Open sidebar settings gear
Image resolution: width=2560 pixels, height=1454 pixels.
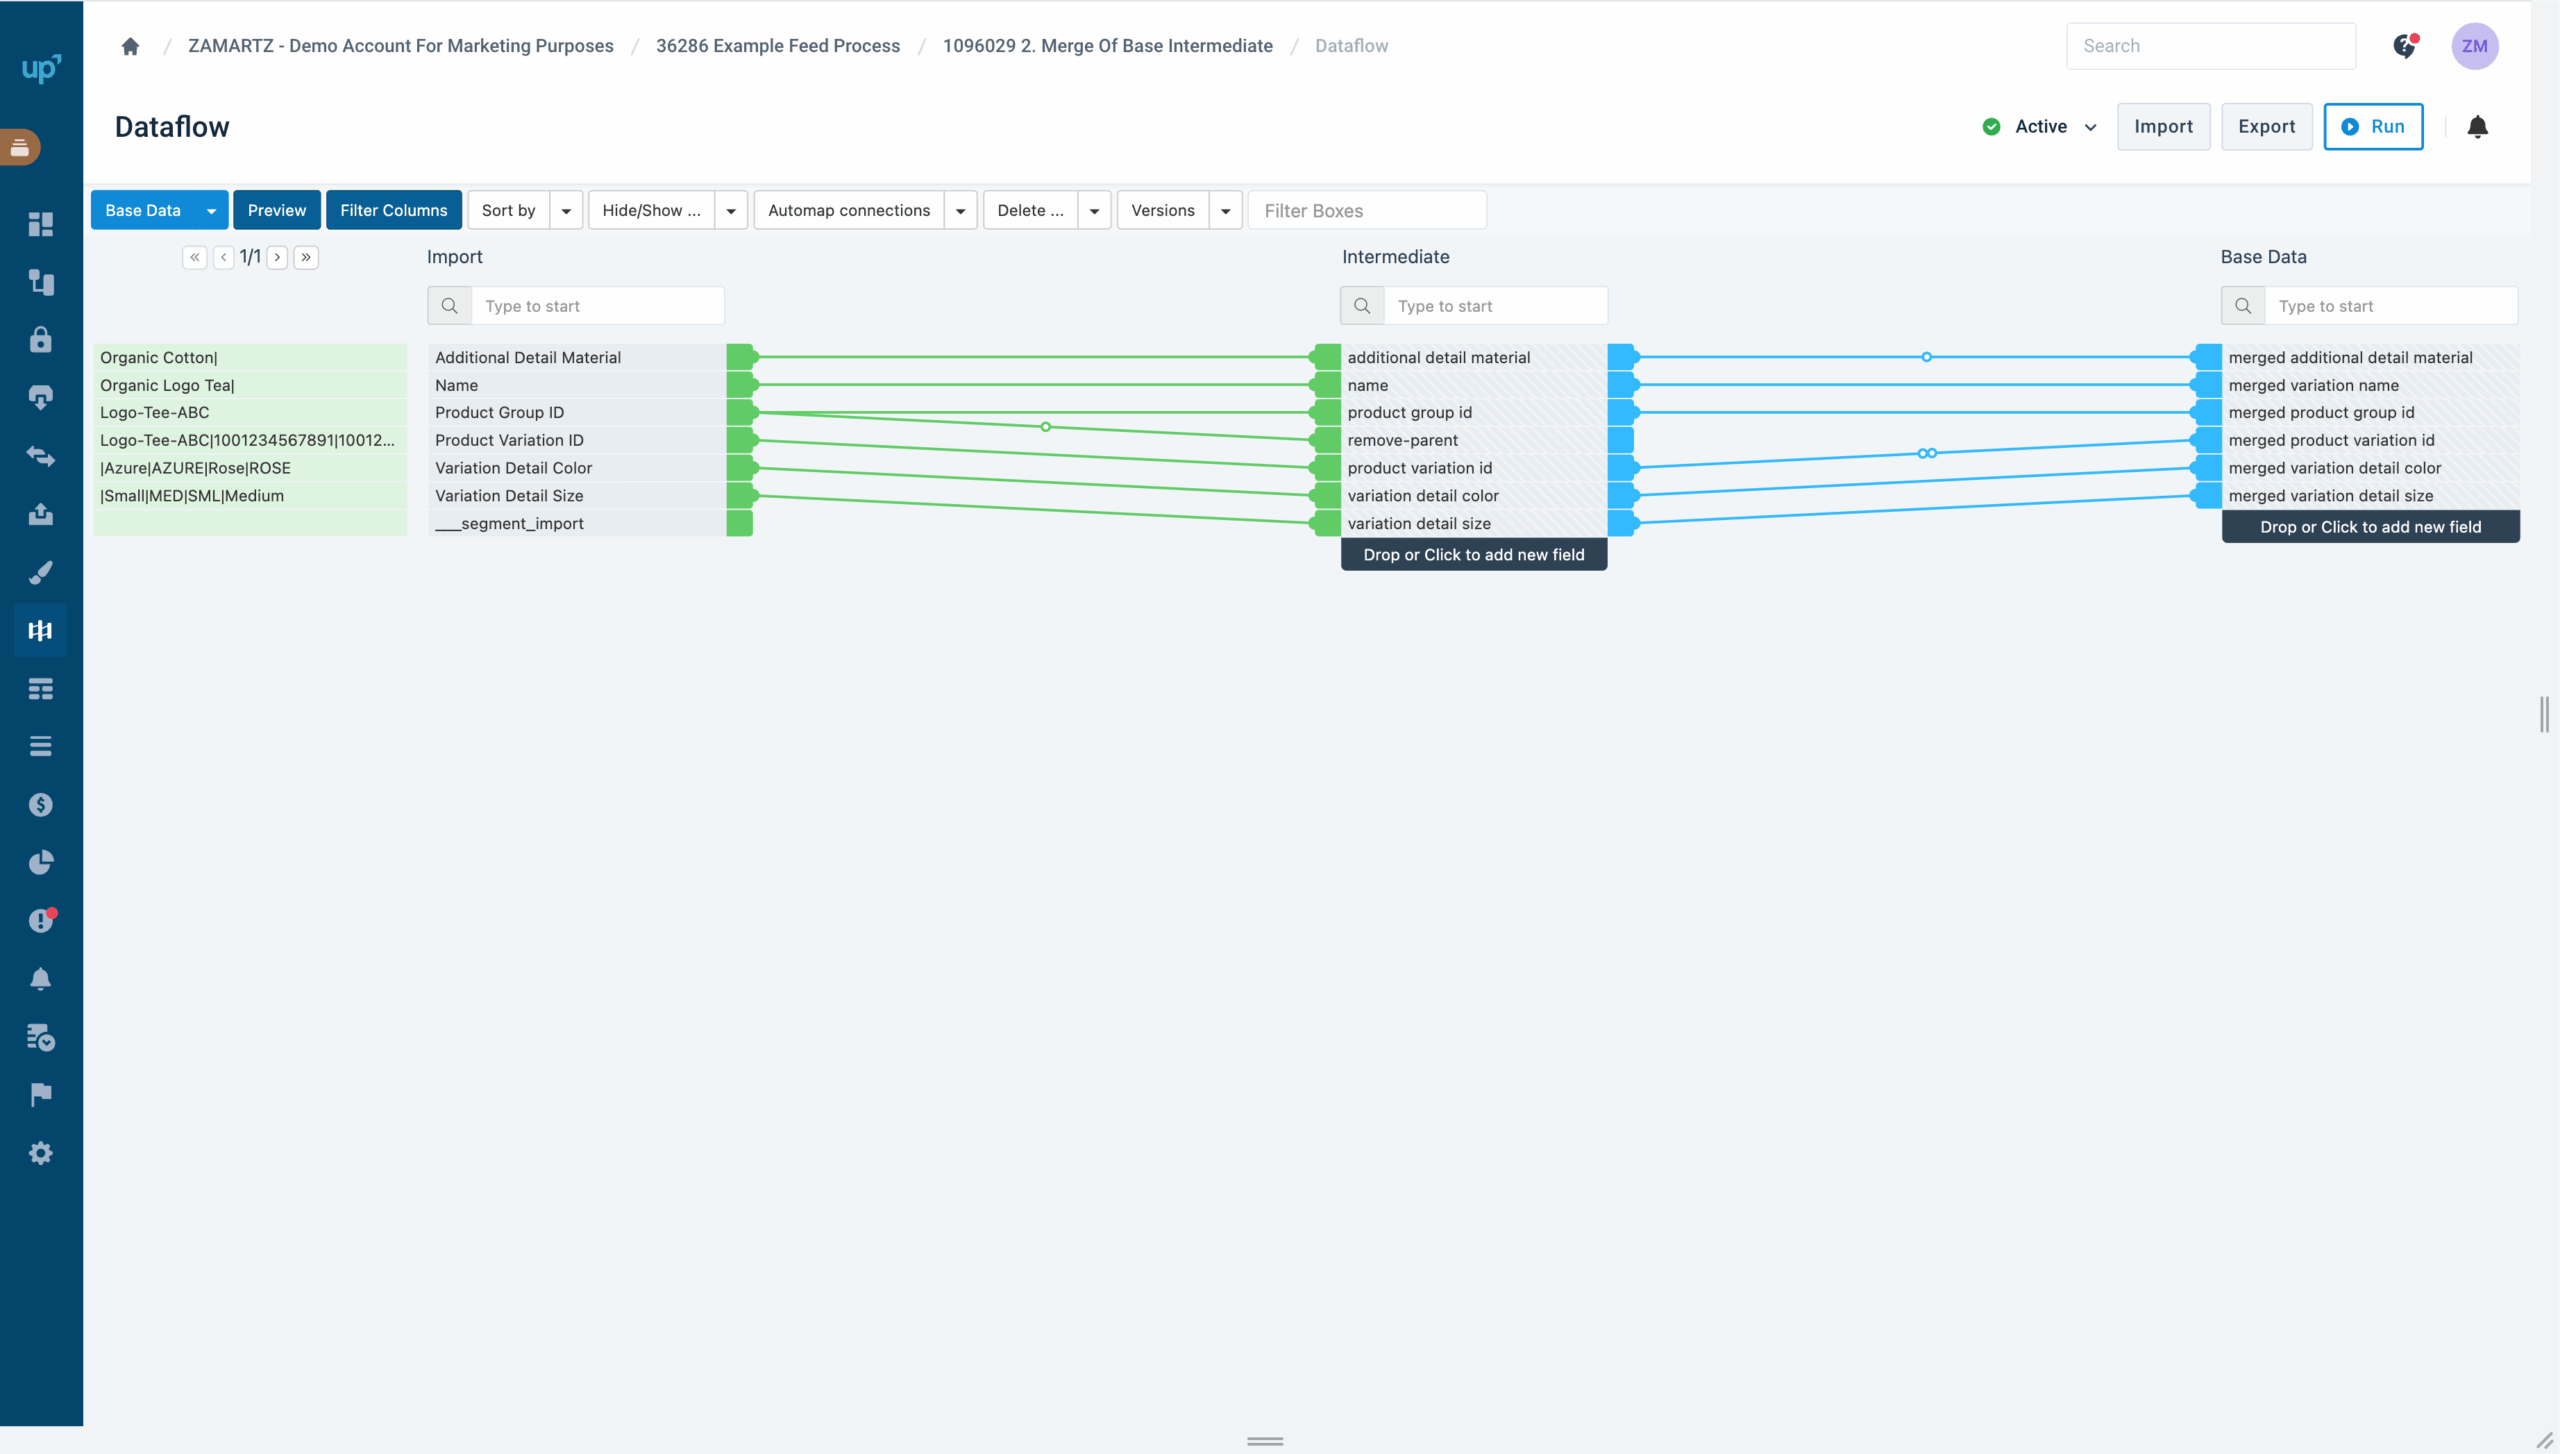coord(40,1152)
